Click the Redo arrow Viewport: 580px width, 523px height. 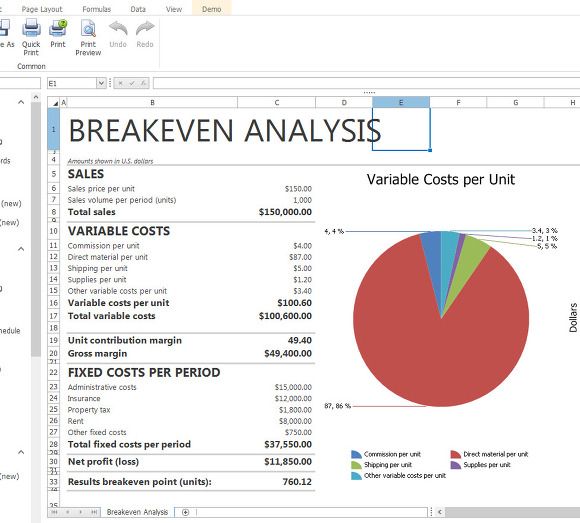145,28
